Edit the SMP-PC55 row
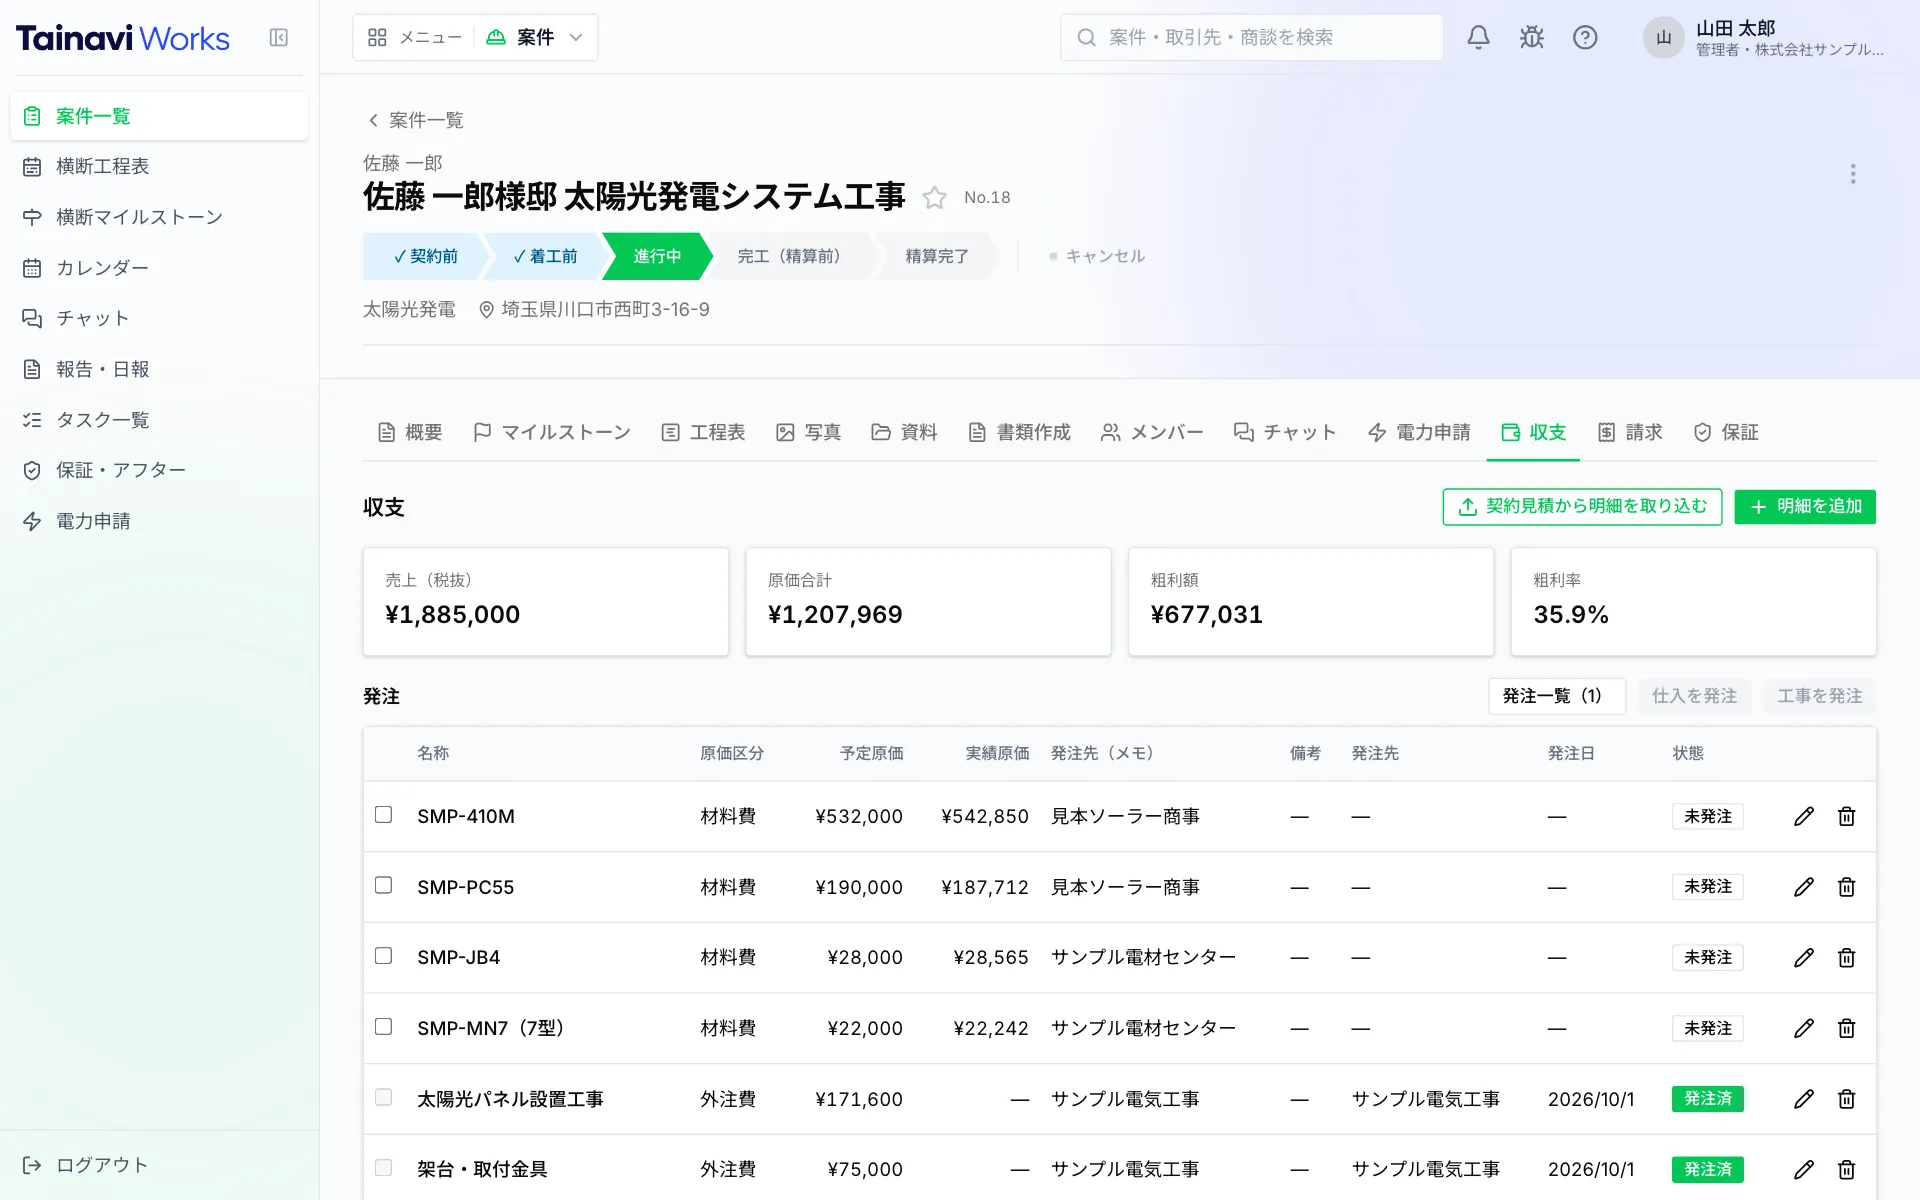Viewport: 1920px width, 1200px height. [x=1803, y=887]
